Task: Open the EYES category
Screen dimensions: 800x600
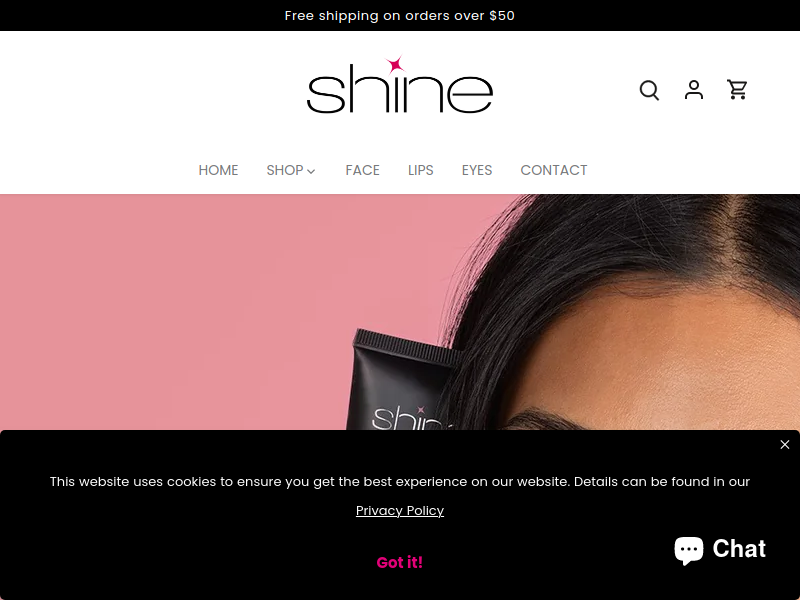Action: (477, 170)
